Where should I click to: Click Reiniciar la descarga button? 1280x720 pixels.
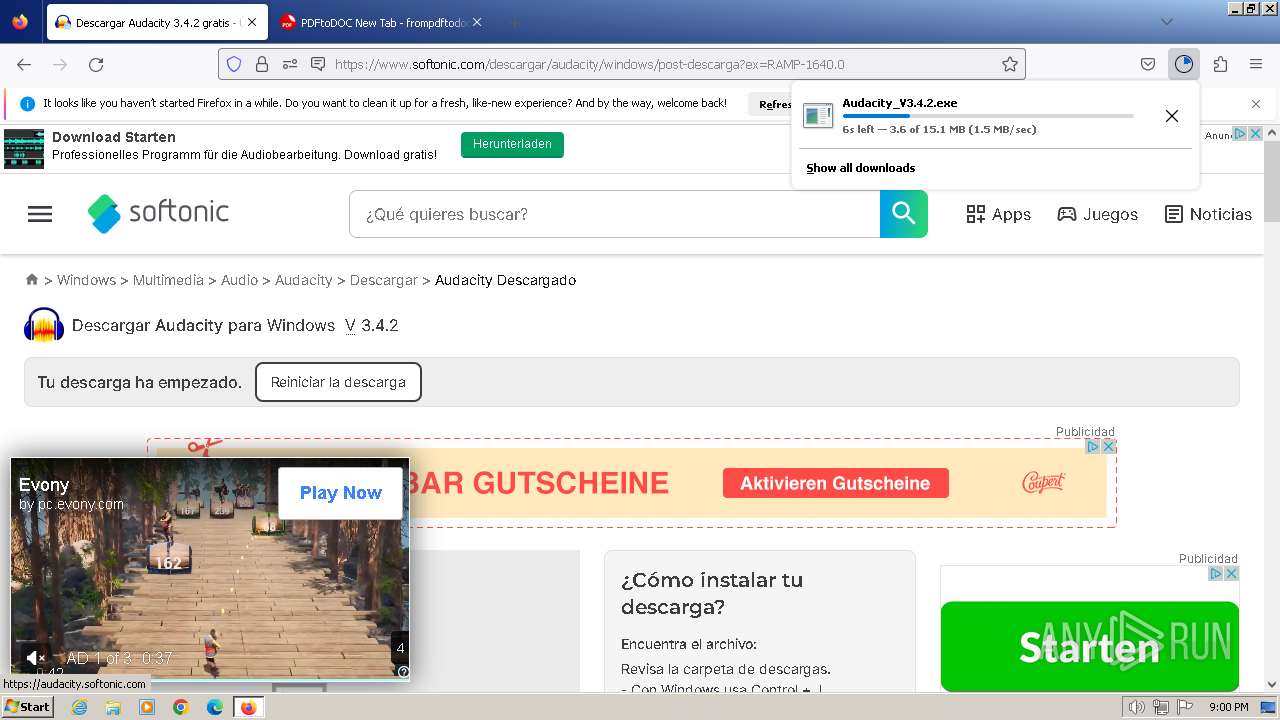pyautogui.click(x=338, y=382)
